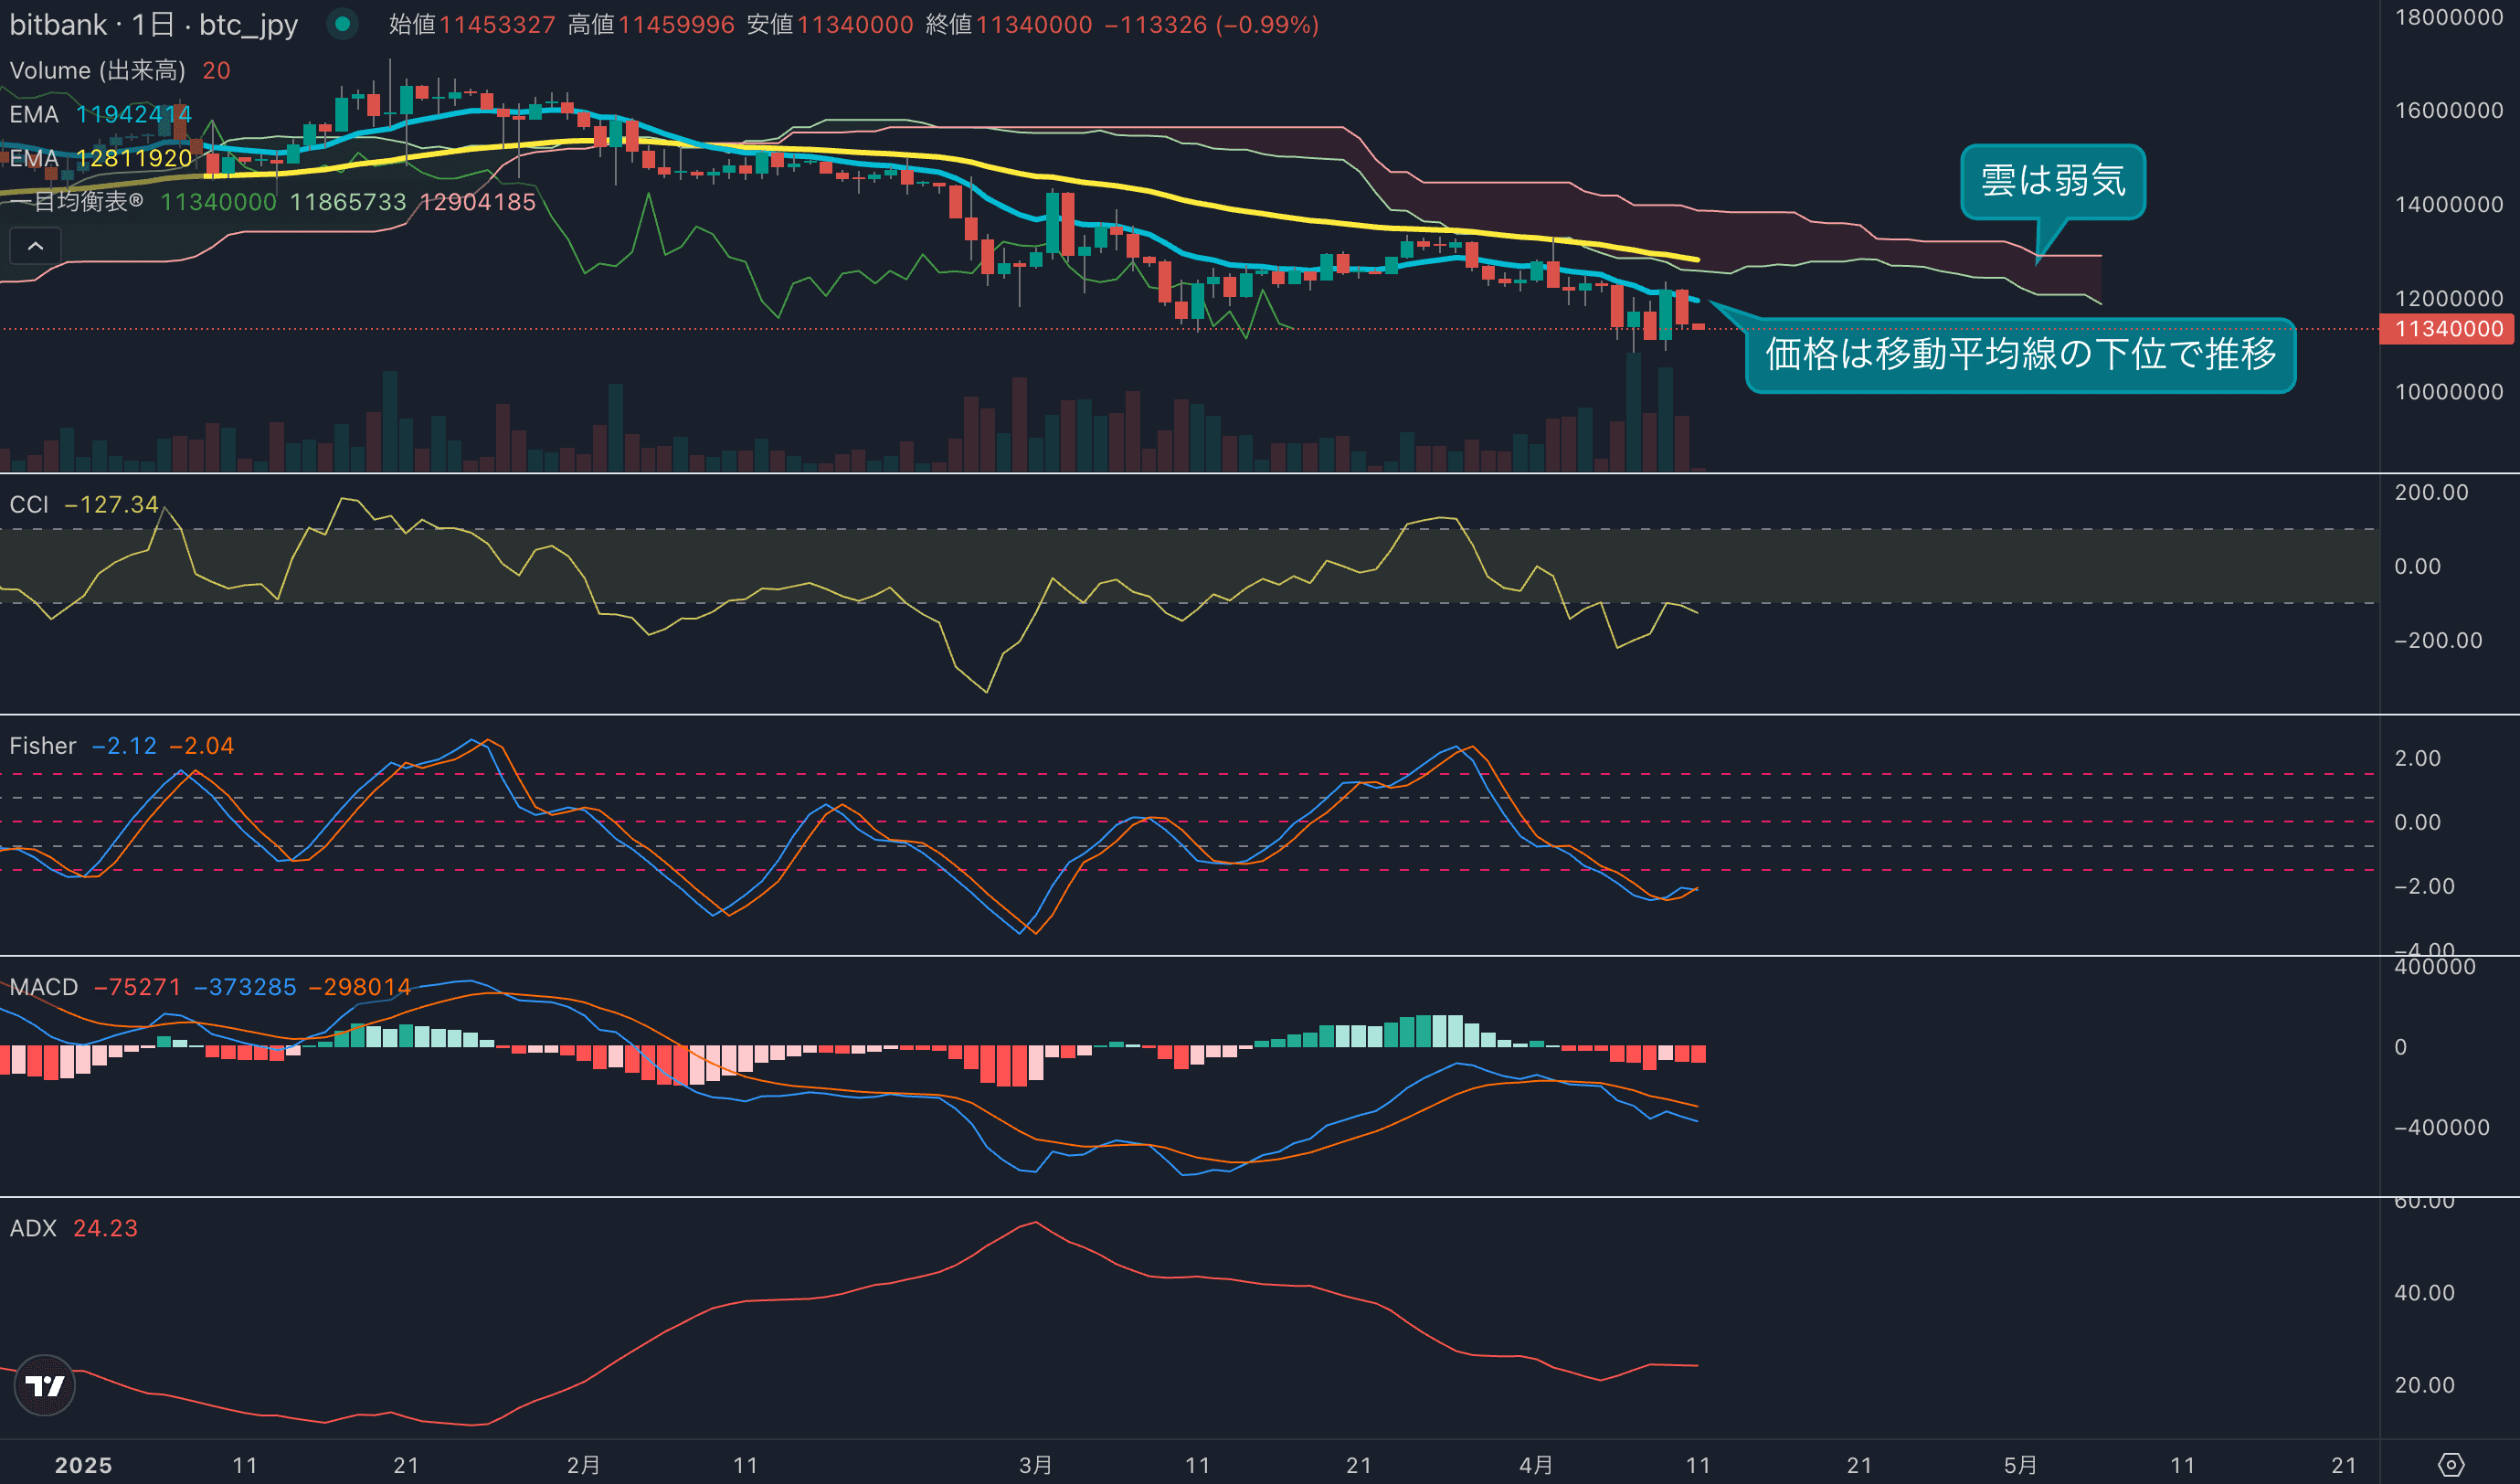
Task: Select the bitbank btc_jpy symbol title
Action: pos(153,24)
